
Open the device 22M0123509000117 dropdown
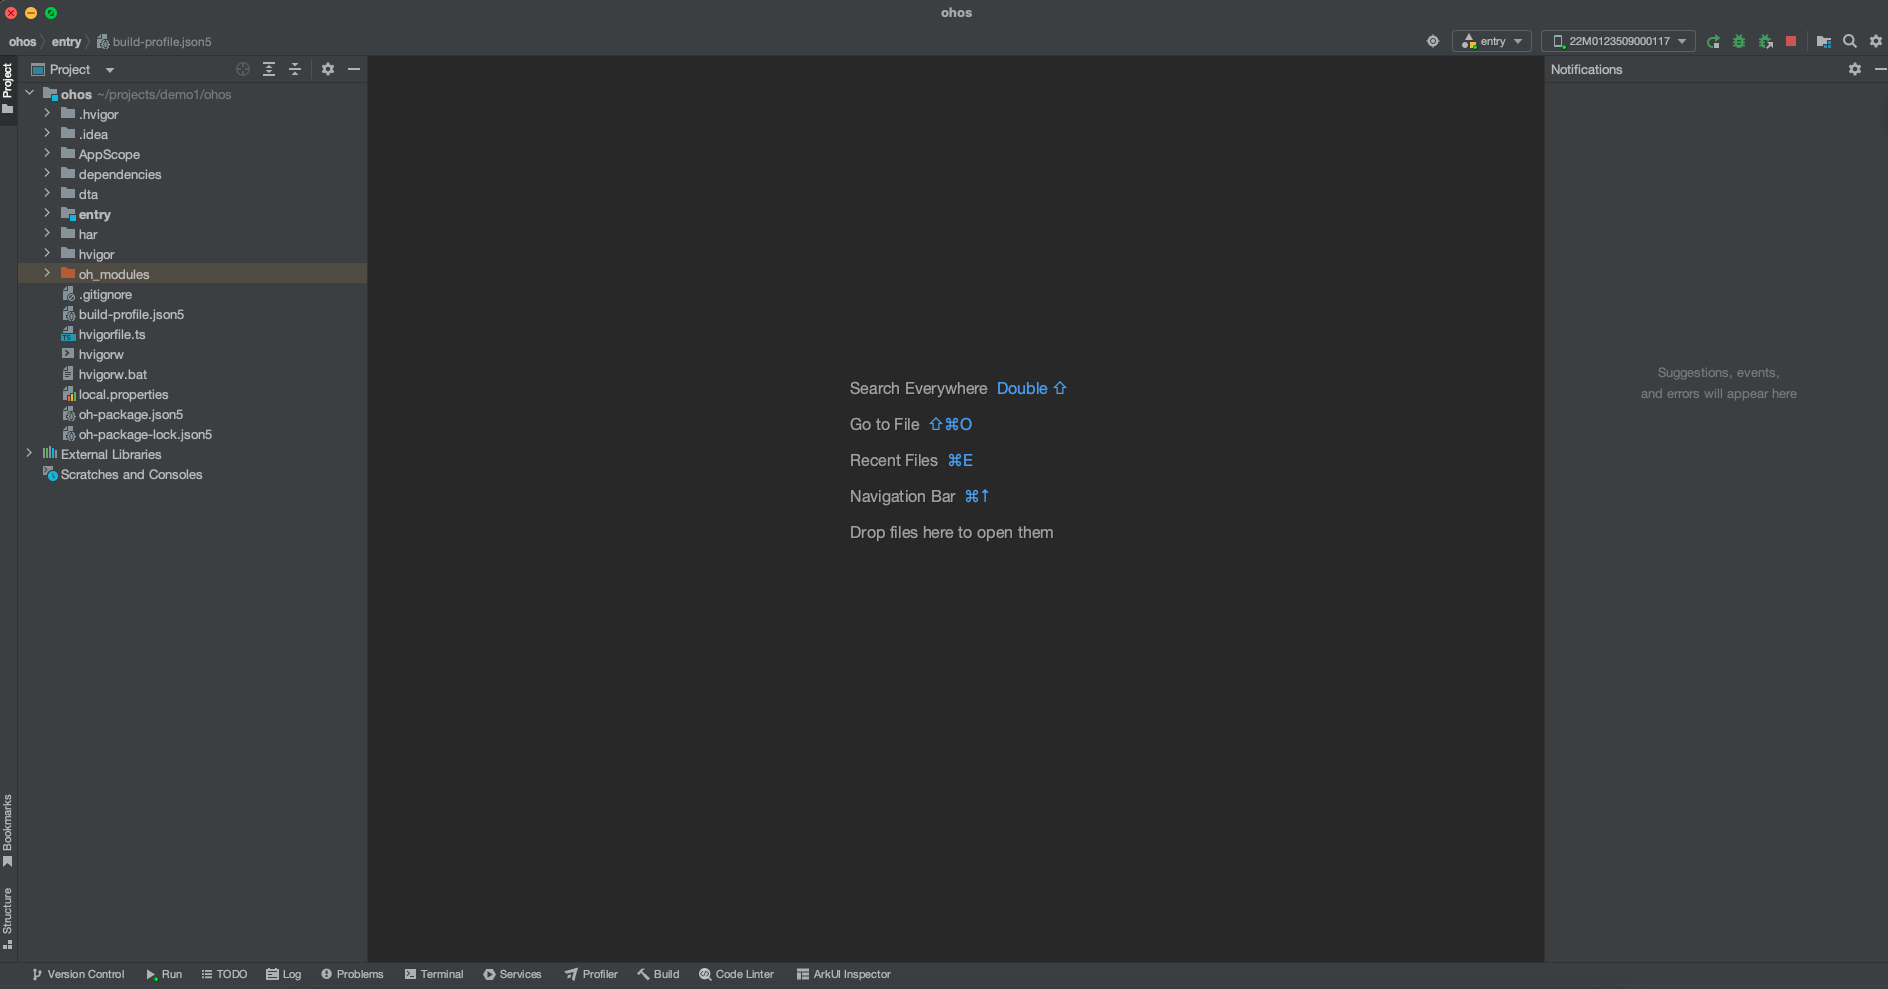pyautogui.click(x=1618, y=41)
